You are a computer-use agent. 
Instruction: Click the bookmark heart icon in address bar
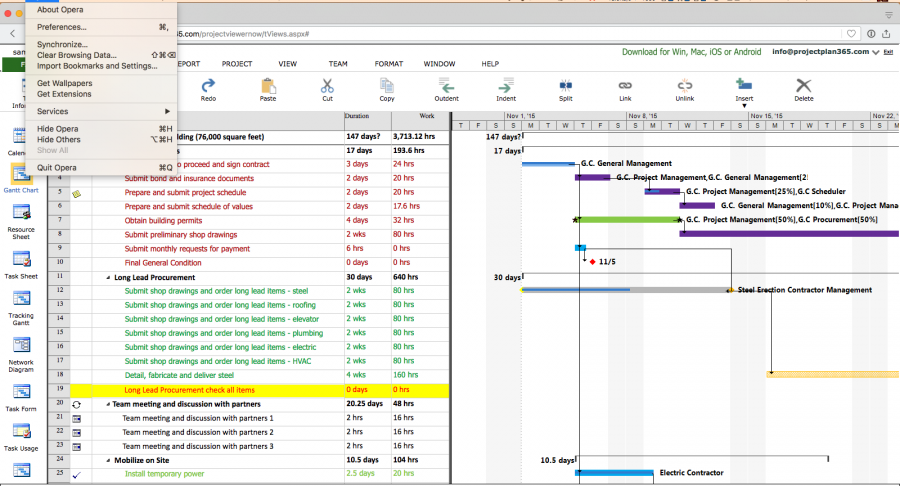851,34
